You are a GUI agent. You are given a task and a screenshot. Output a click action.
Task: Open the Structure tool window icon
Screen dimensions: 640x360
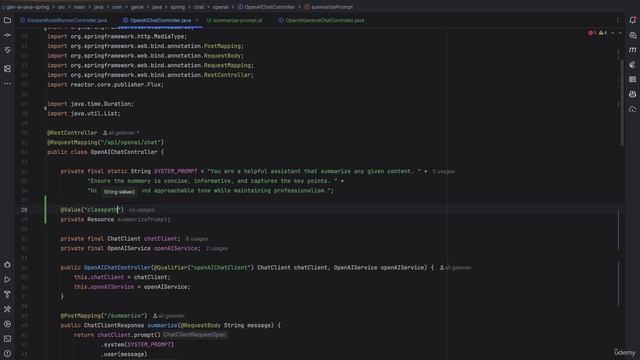[7, 69]
